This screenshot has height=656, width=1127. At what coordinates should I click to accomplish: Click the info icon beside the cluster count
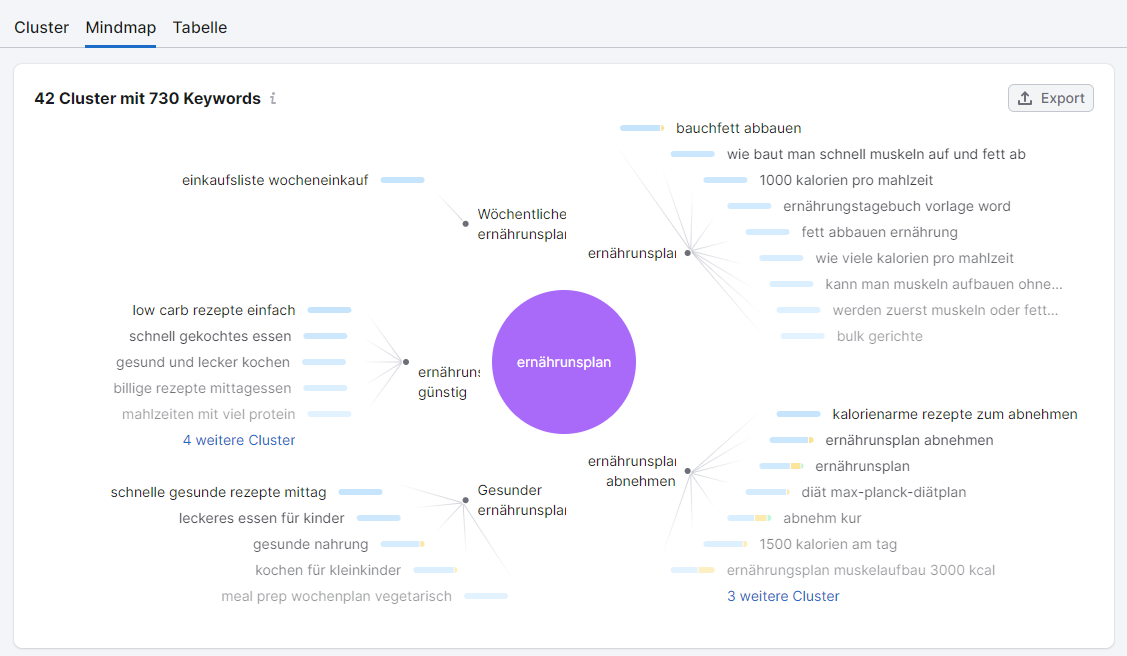(x=272, y=98)
